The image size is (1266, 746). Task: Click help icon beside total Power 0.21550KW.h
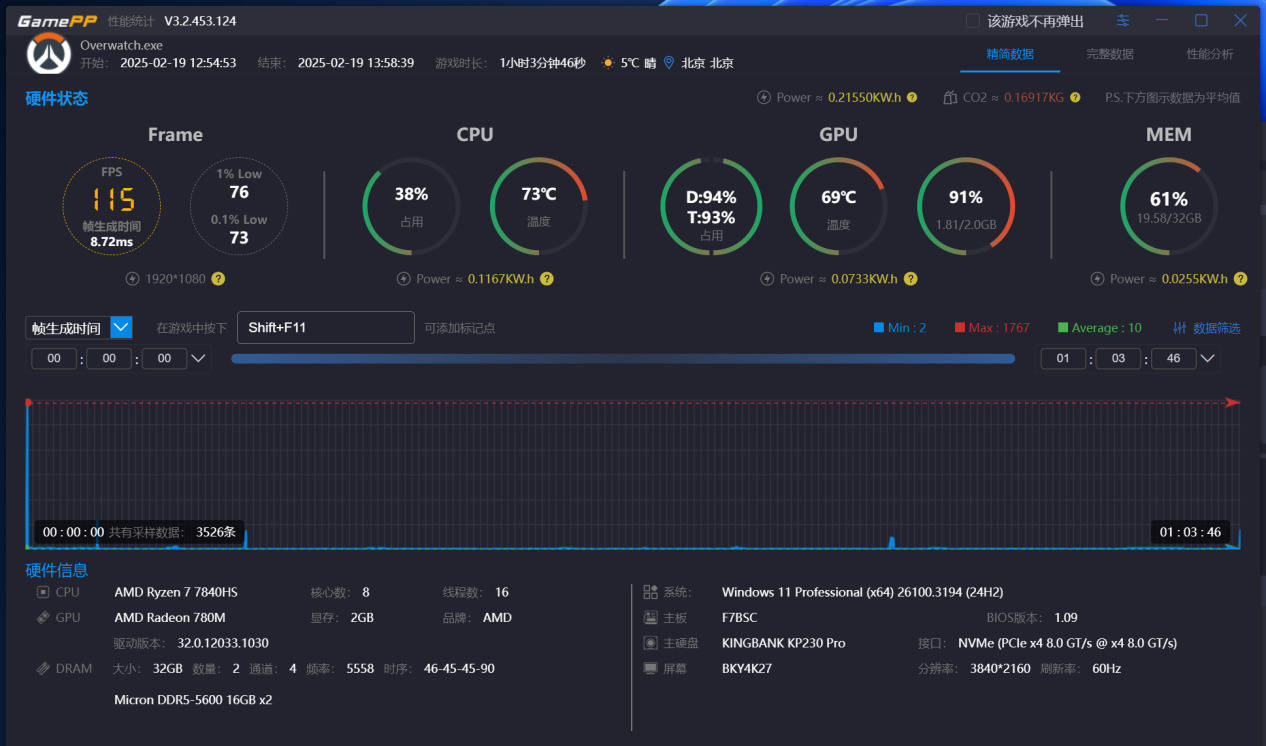911,98
